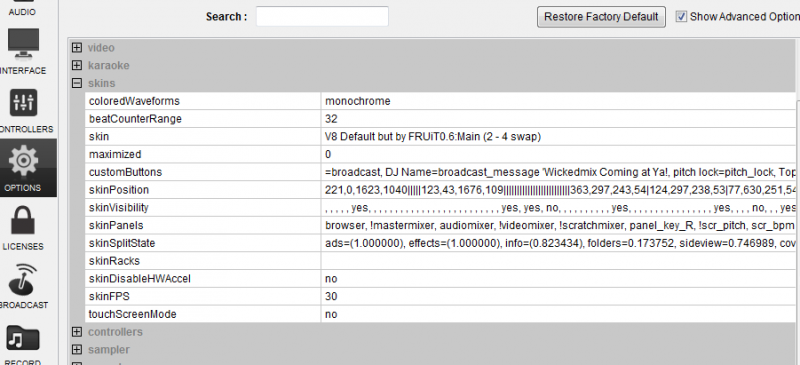Open the Interface monitor icon
The width and height of the screenshot is (800, 365).
coord(23,43)
